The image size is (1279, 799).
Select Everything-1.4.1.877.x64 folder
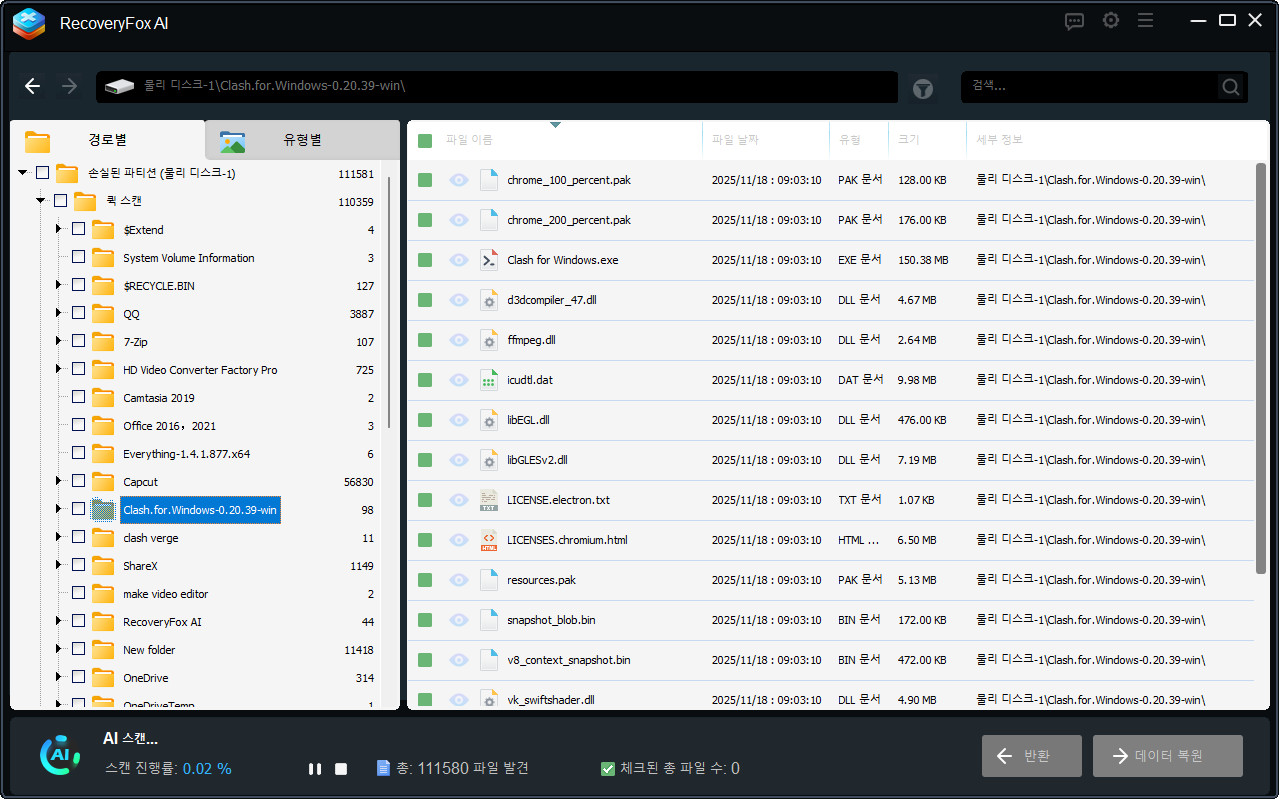coord(186,453)
